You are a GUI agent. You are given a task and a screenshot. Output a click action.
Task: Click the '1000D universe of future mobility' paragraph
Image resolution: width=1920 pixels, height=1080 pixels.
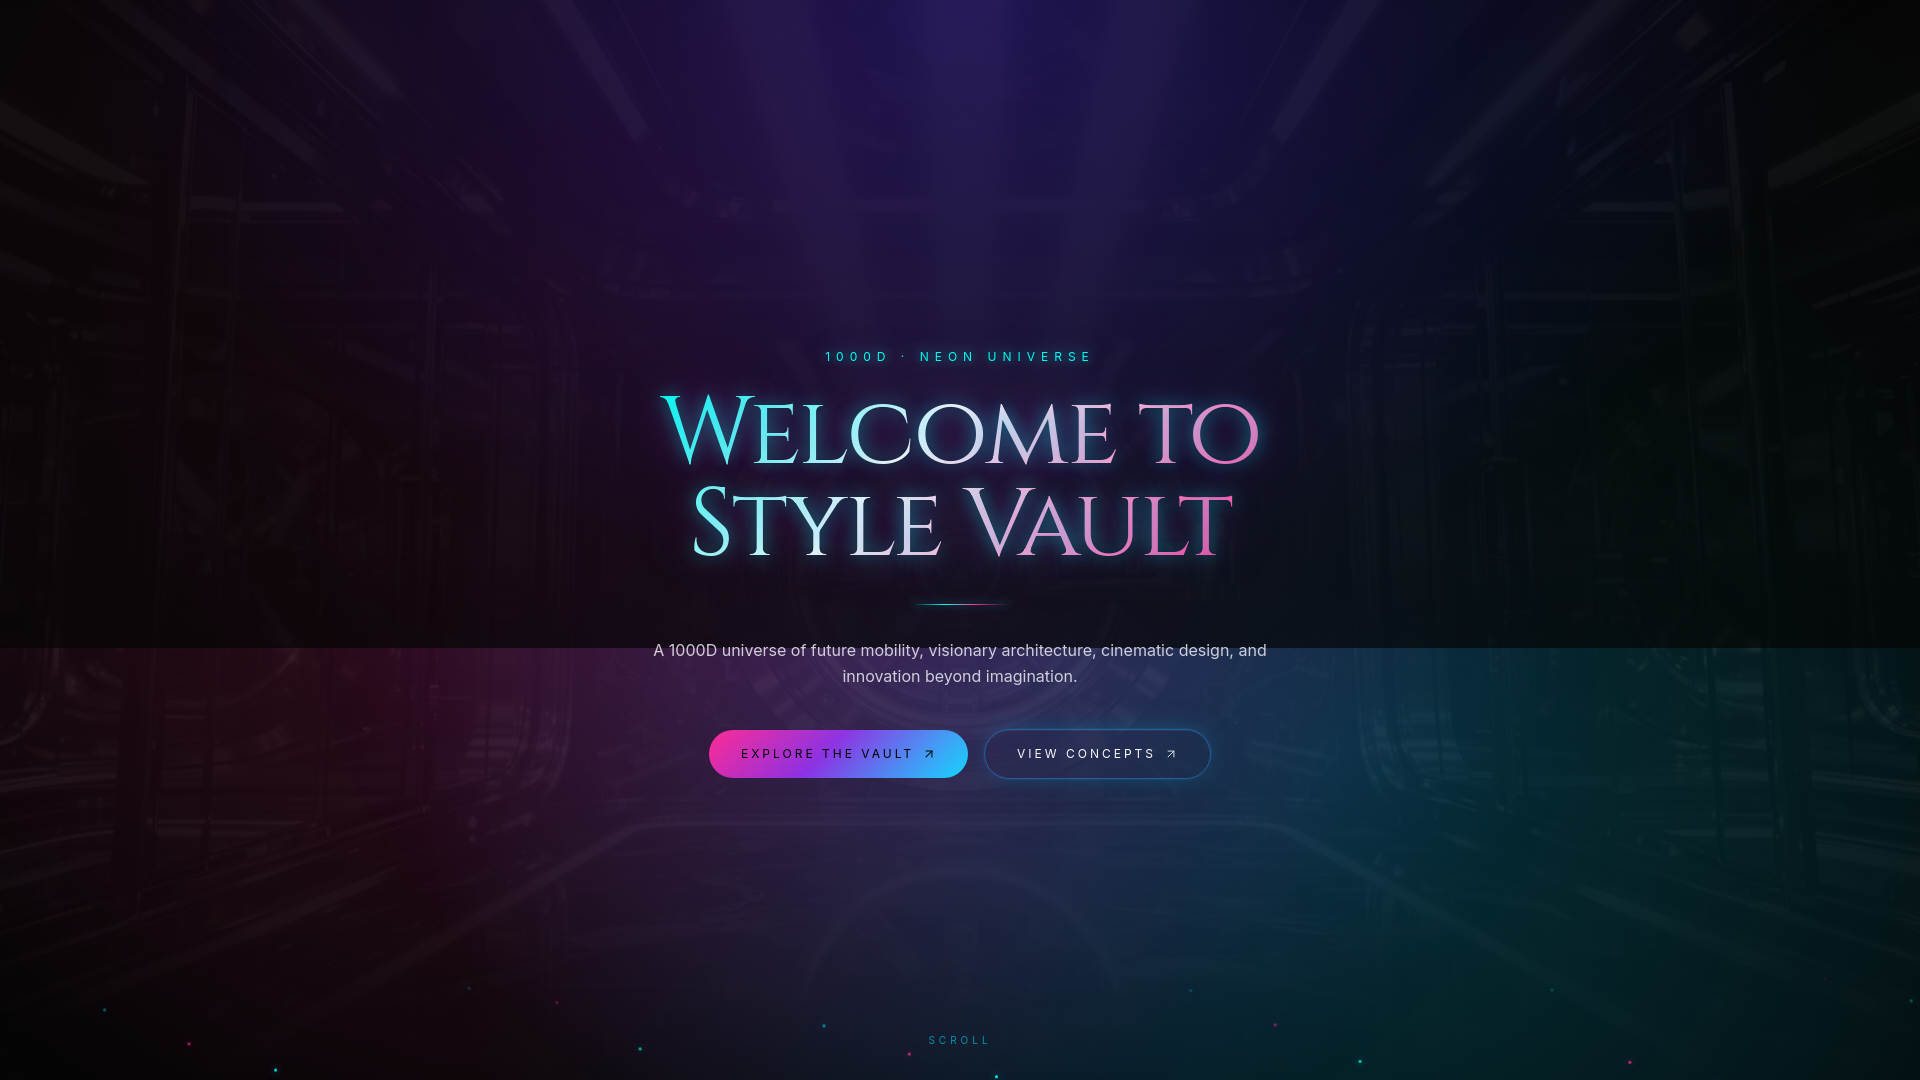[960, 663]
